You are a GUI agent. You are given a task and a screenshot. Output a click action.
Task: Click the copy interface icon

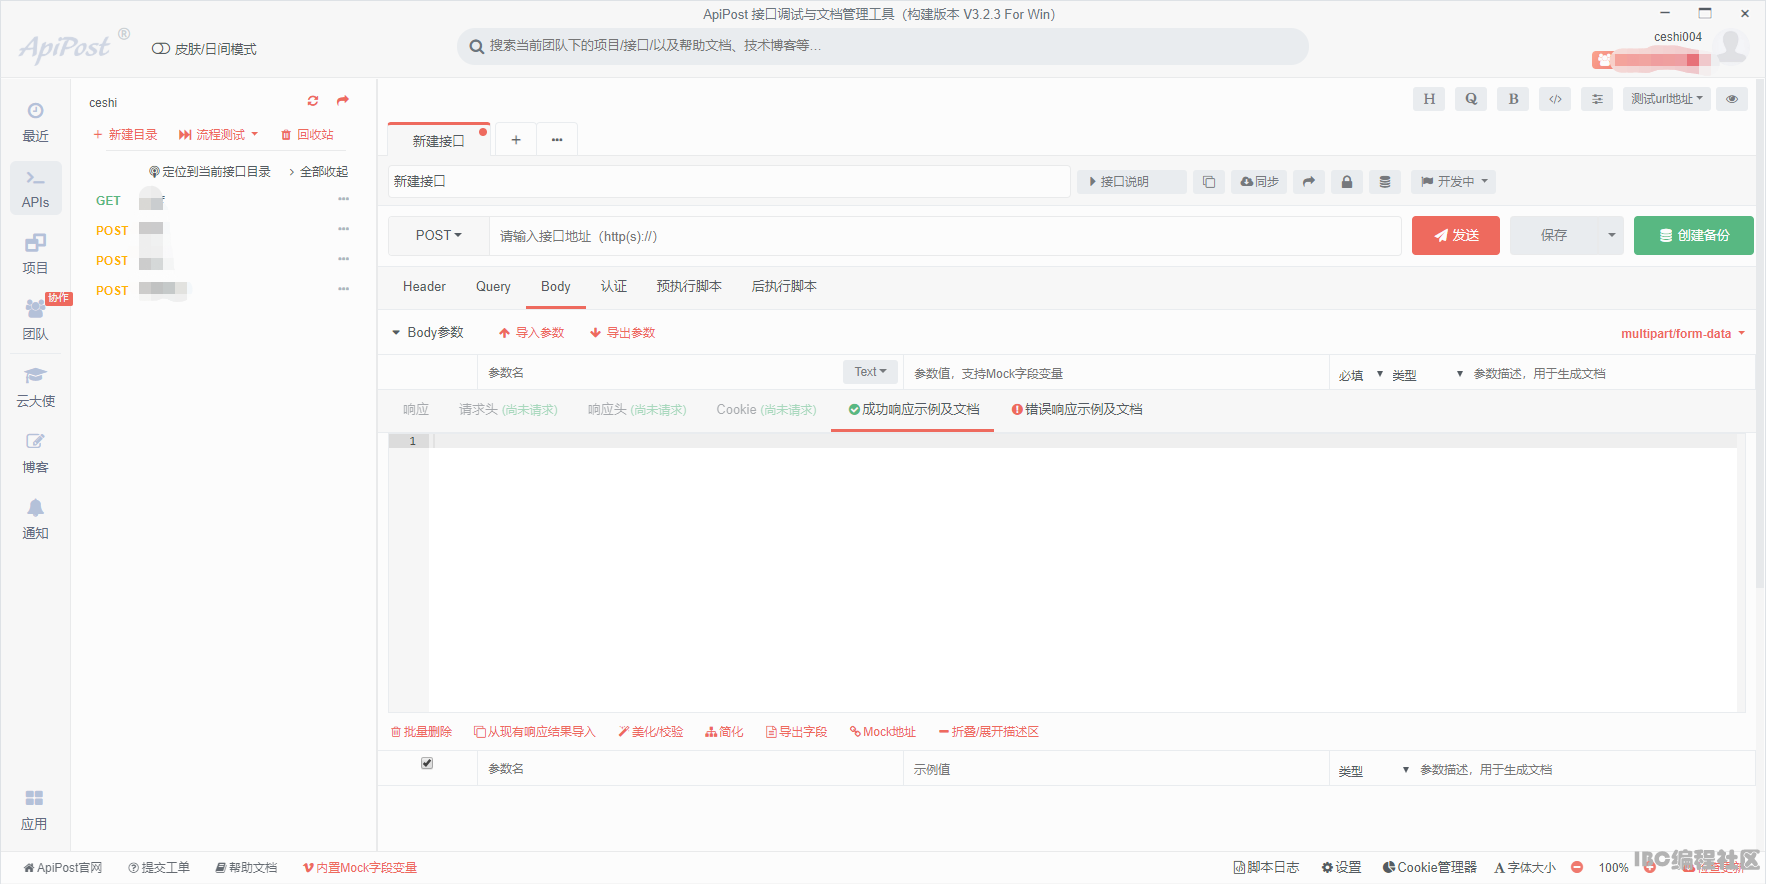point(1209,182)
